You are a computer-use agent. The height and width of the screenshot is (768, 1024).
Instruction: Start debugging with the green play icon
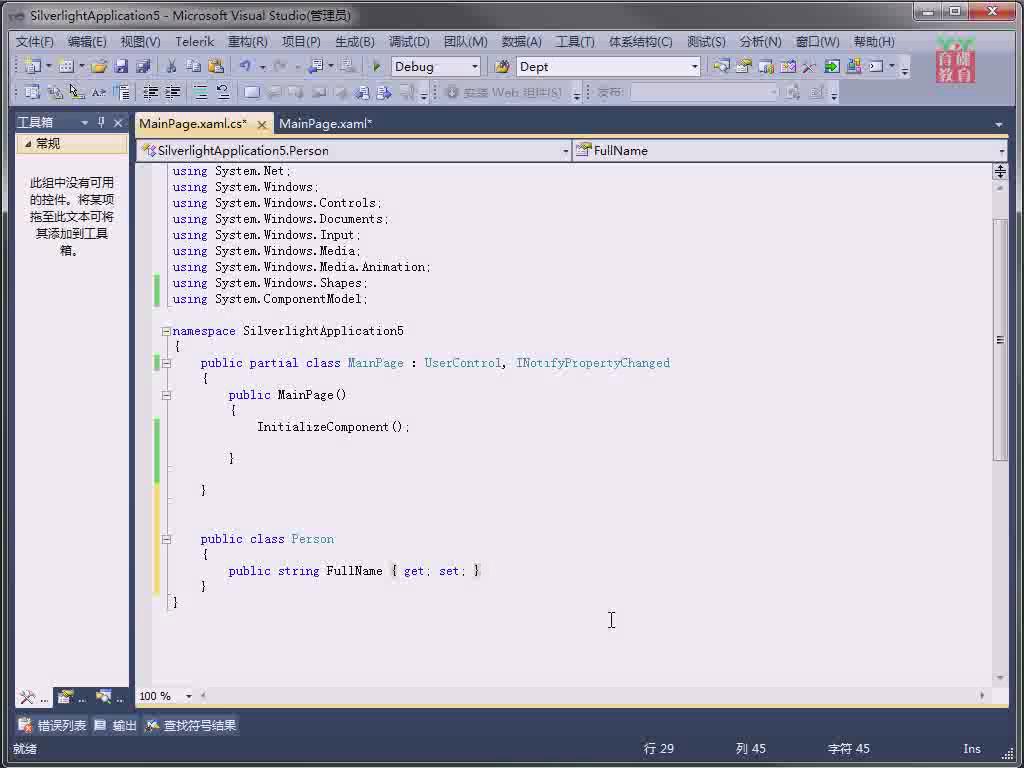tap(376, 66)
